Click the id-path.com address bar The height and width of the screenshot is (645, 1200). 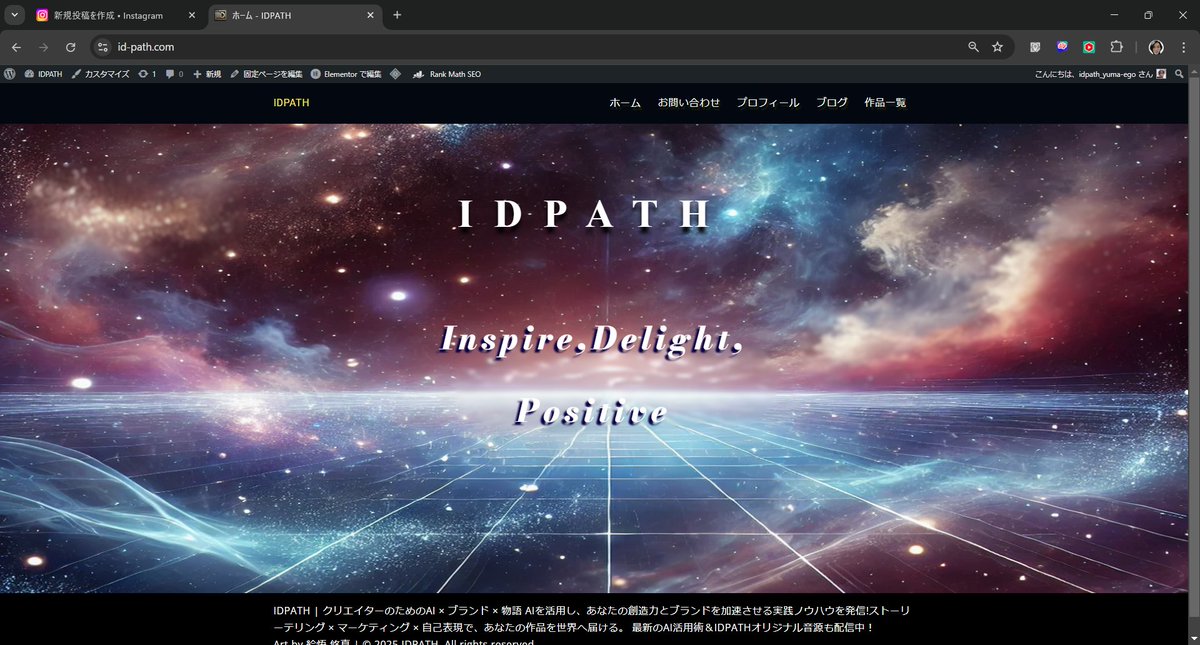coord(552,47)
